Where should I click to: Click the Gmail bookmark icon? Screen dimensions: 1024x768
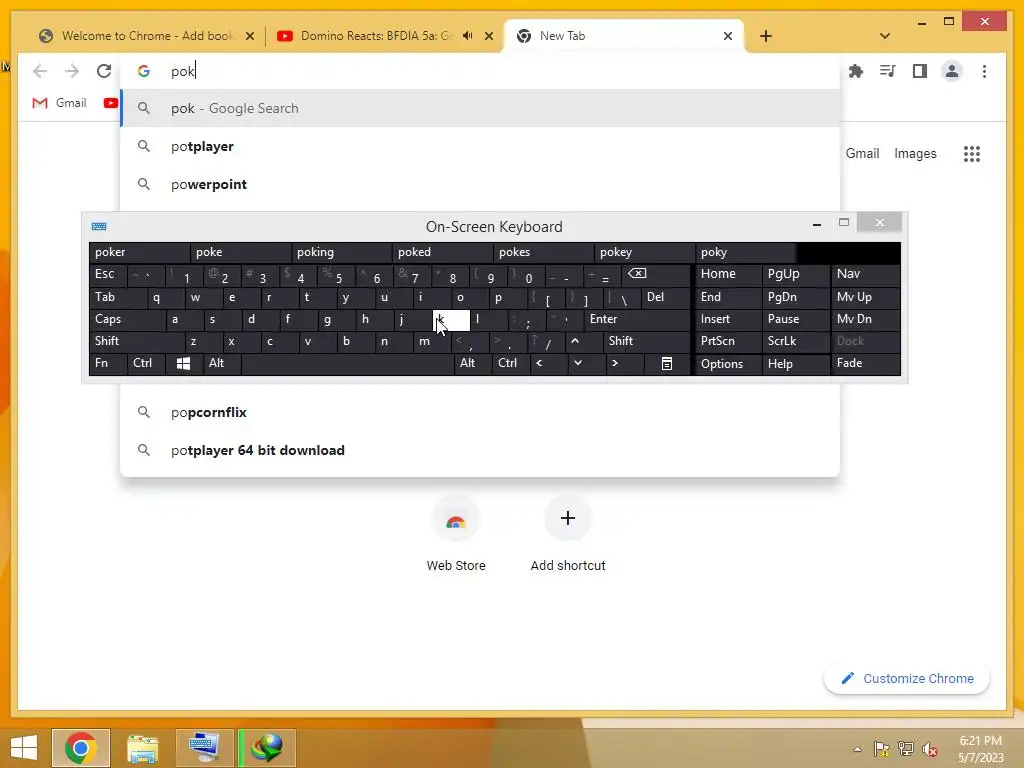coord(40,103)
